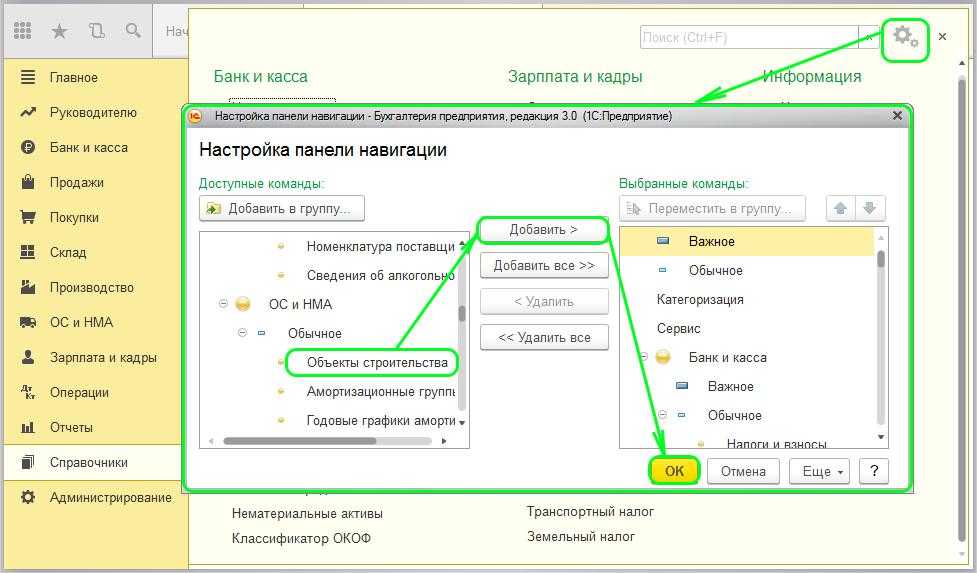Go to Зарплата и кадры in sidebar
The width and height of the screenshot is (977, 573).
coord(102,357)
